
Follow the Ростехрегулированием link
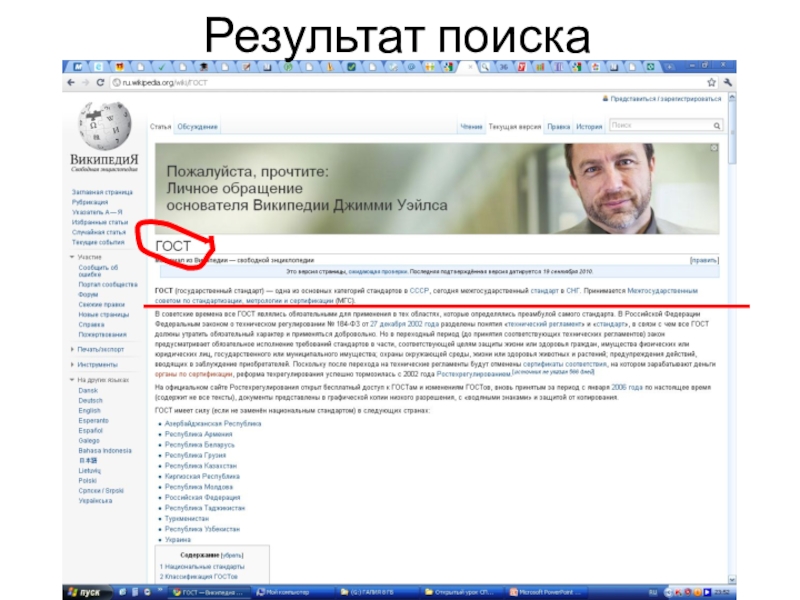pyautogui.click(x=474, y=374)
